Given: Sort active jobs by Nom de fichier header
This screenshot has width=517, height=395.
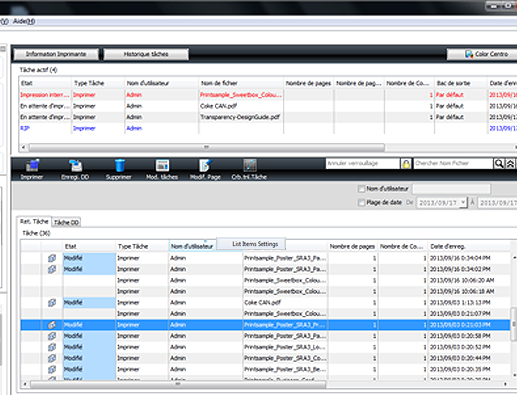Looking at the screenshot, I should tap(241, 83).
